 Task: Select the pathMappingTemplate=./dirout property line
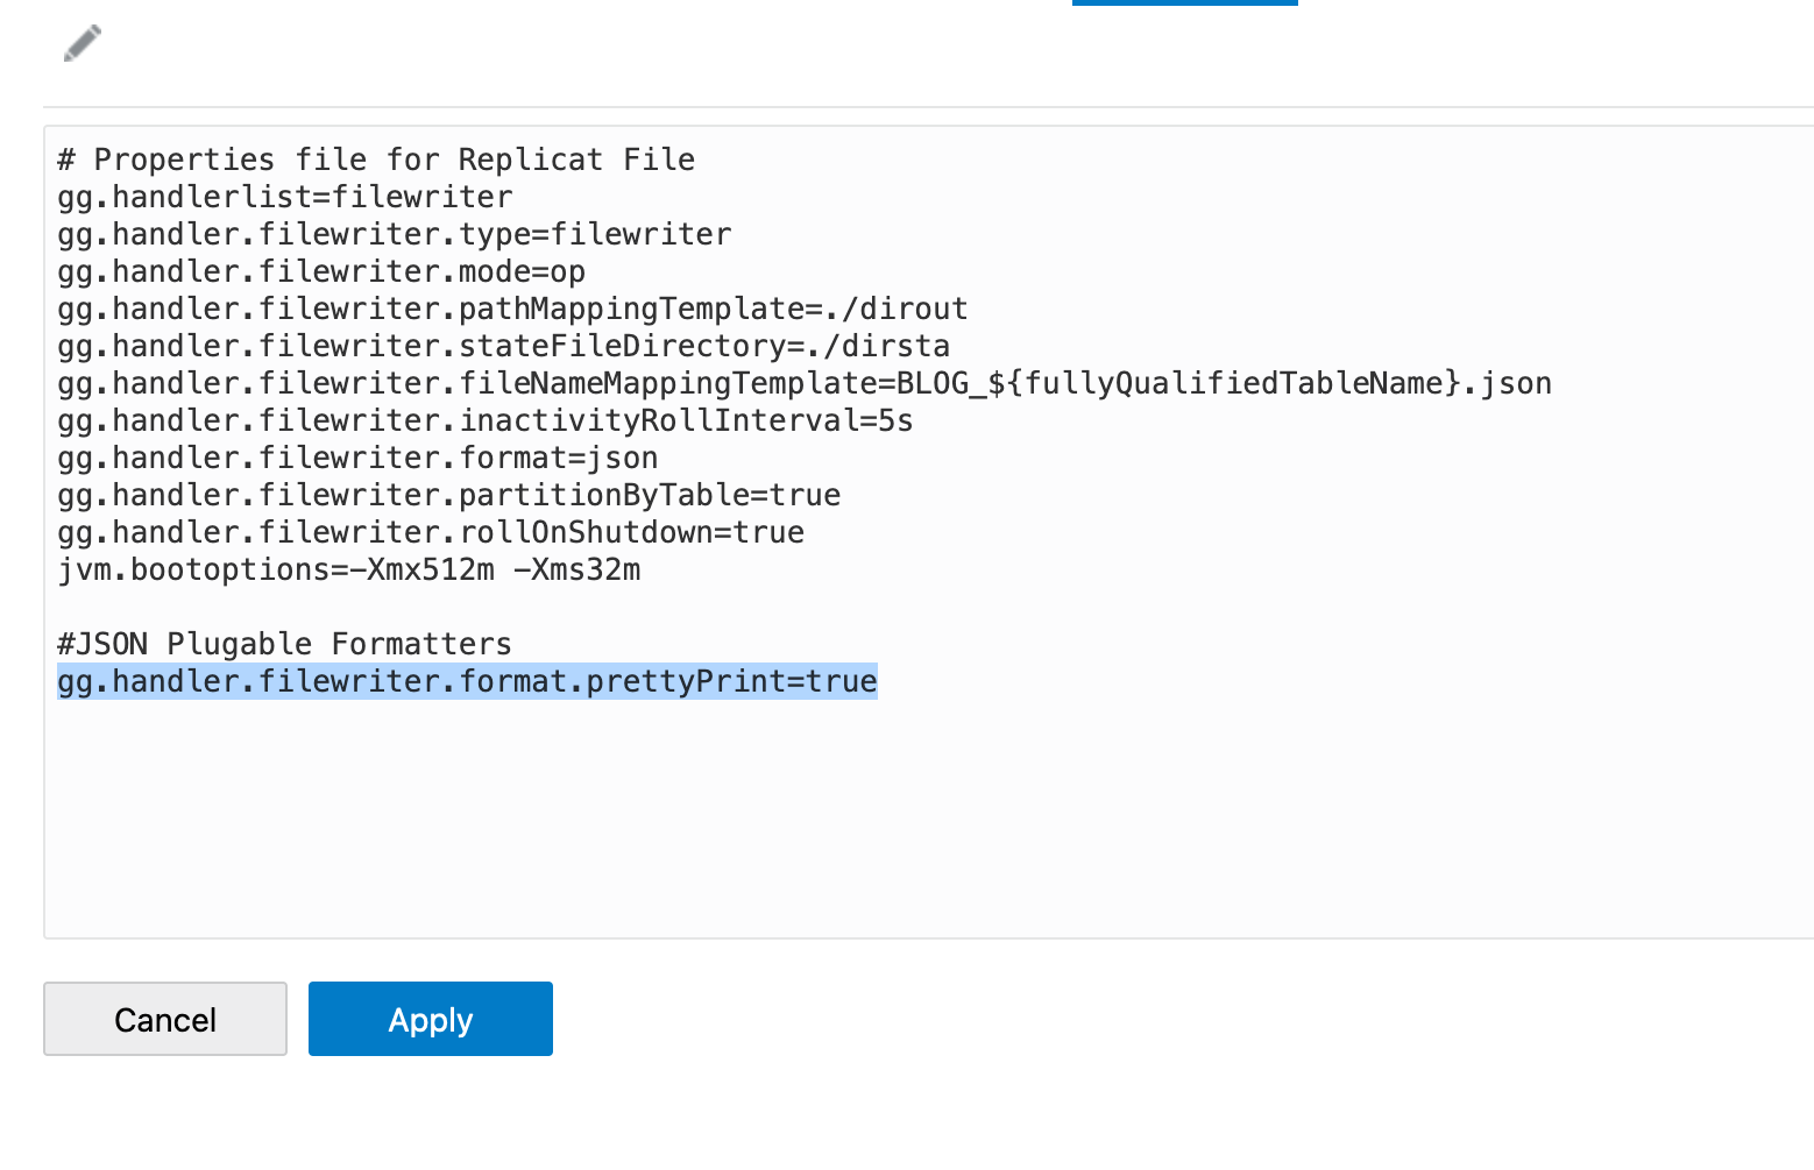tap(511, 308)
